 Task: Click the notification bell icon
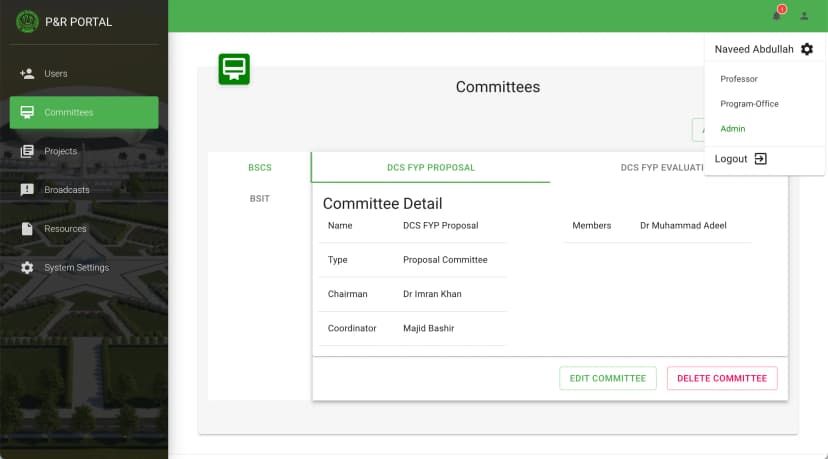(x=776, y=16)
